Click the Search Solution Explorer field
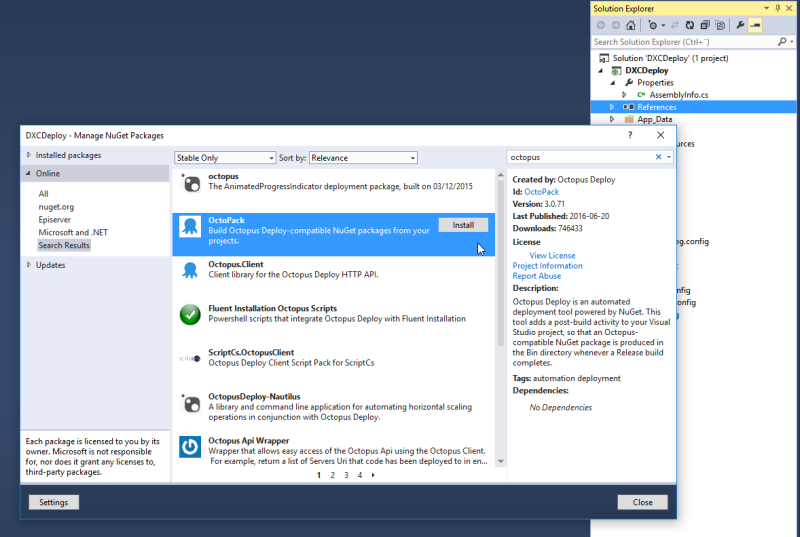The image size is (800, 537). point(690,42)
